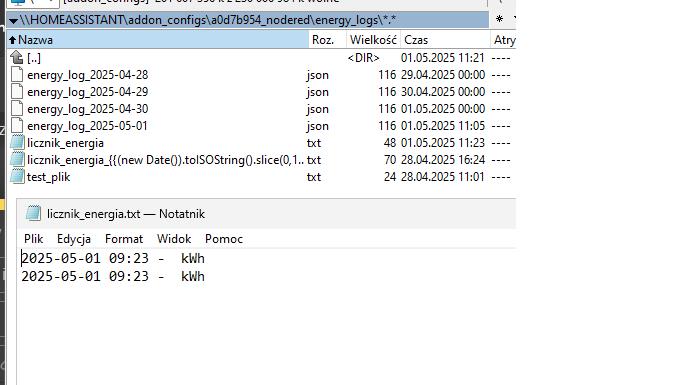
Task: Open the Edycja menu in Notatnik
Action: tap(74, 239)
